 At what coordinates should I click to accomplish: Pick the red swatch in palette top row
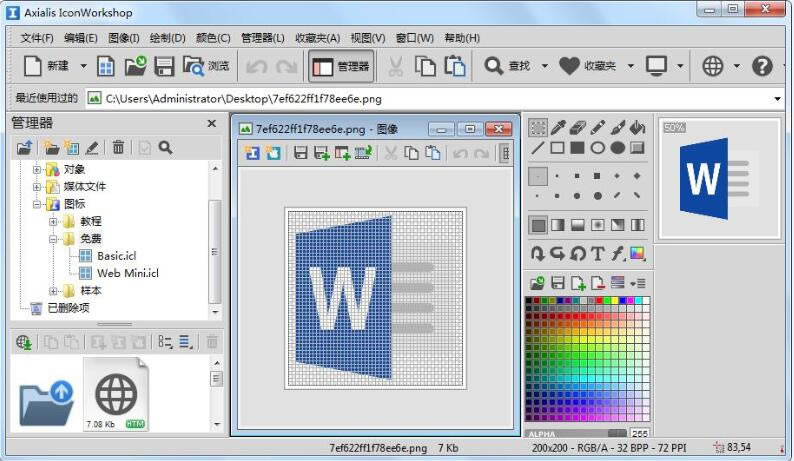(600, 300)
